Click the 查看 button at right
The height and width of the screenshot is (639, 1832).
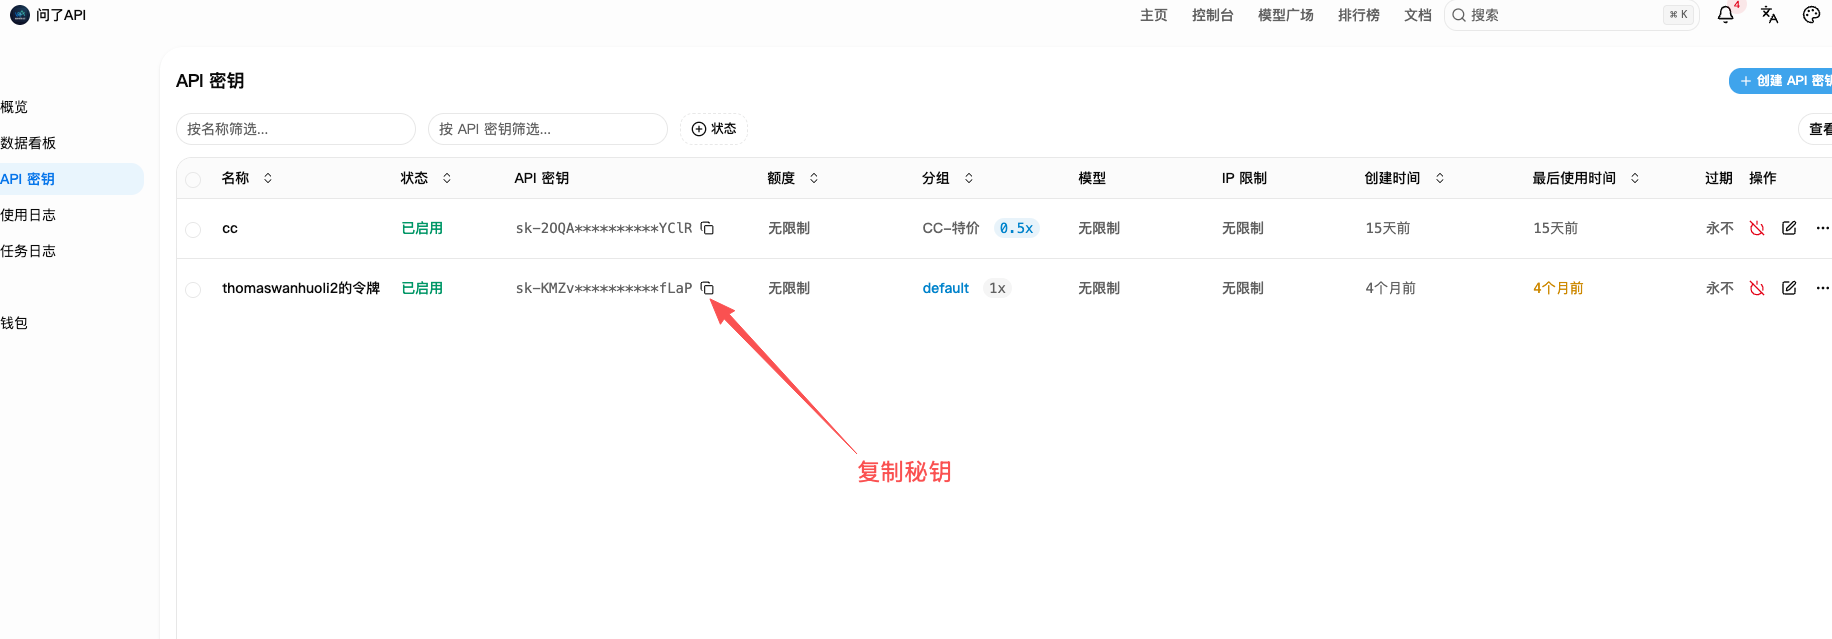click(1816, 129)
